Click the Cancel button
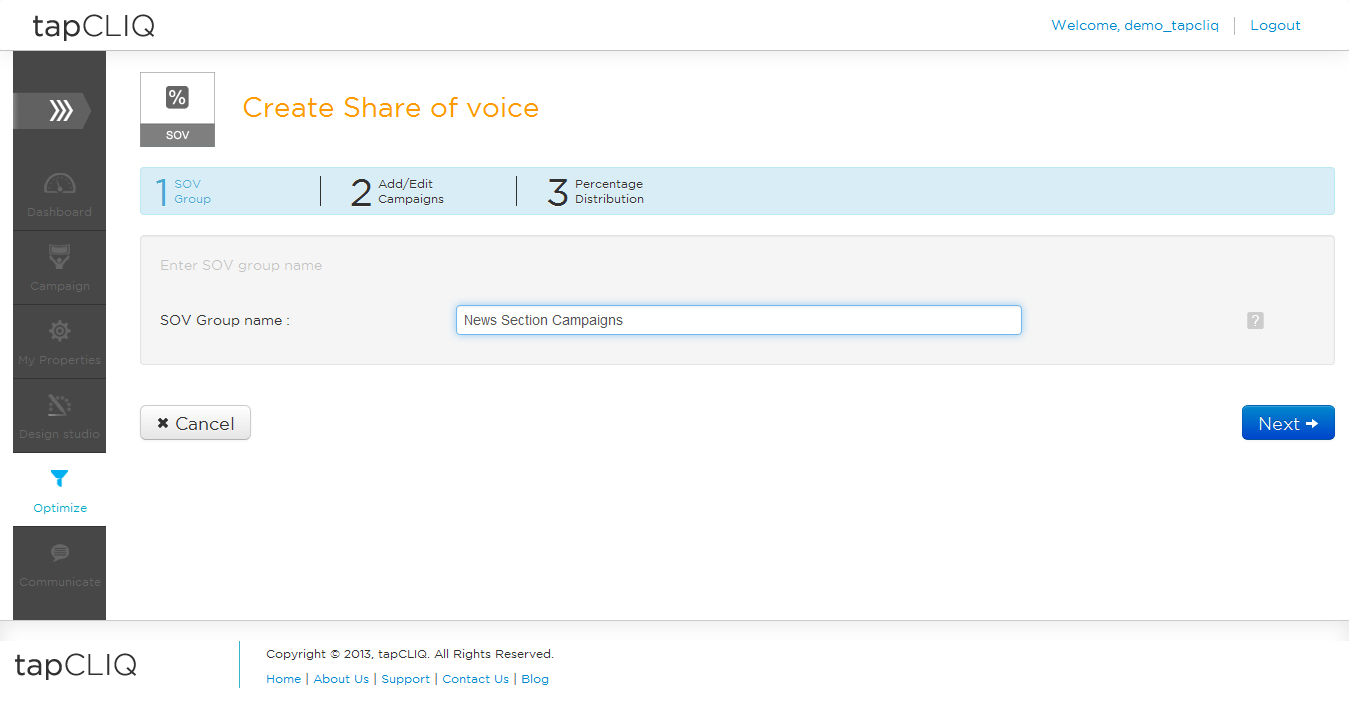The image size is (1349, 711). click(195, 423)
